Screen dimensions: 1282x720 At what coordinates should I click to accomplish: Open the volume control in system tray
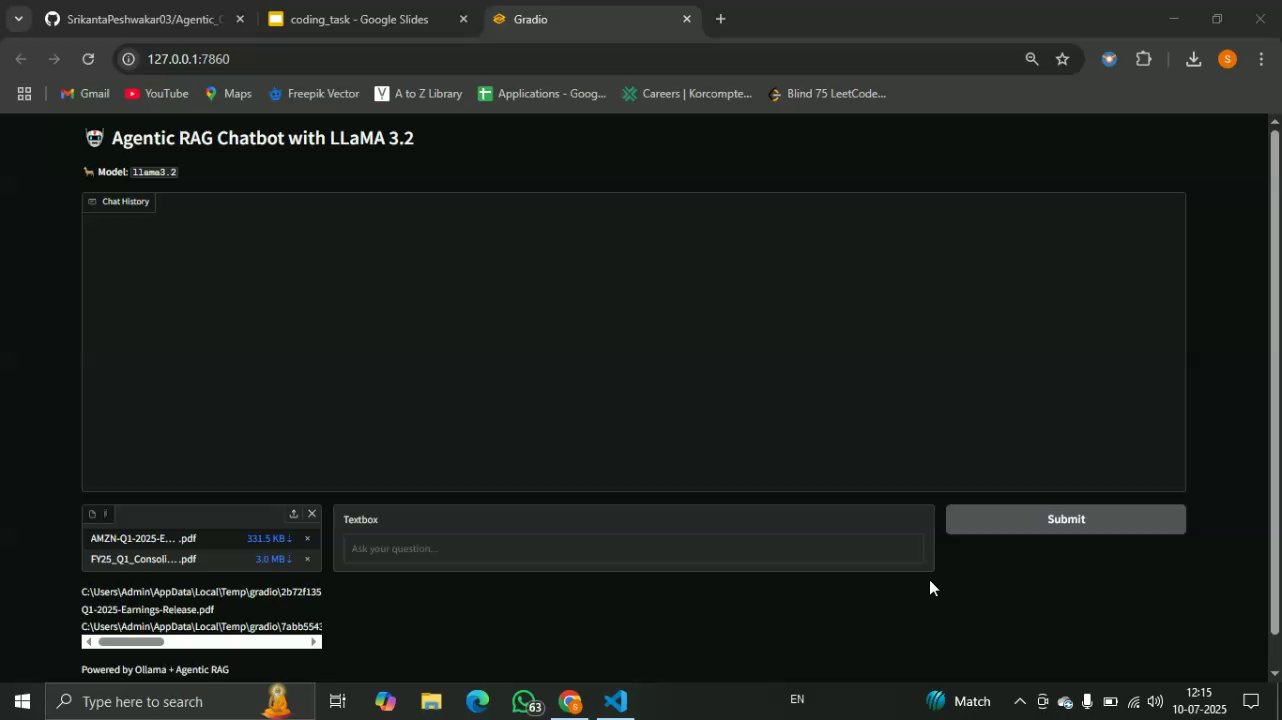pos(1155,702)
